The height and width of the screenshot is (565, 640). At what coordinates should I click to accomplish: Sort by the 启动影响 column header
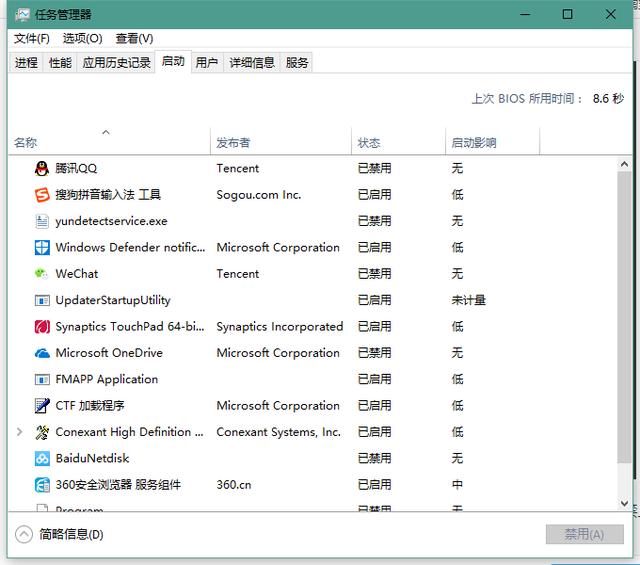[x=492, y=142]
